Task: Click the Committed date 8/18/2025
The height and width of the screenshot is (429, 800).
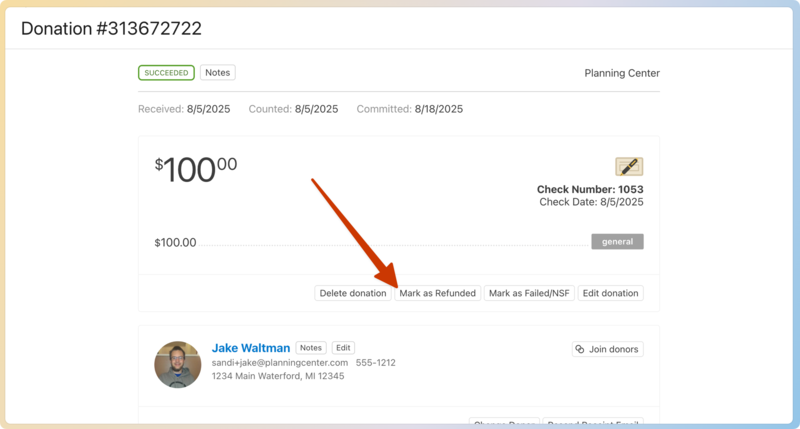Action: point(438,109)
